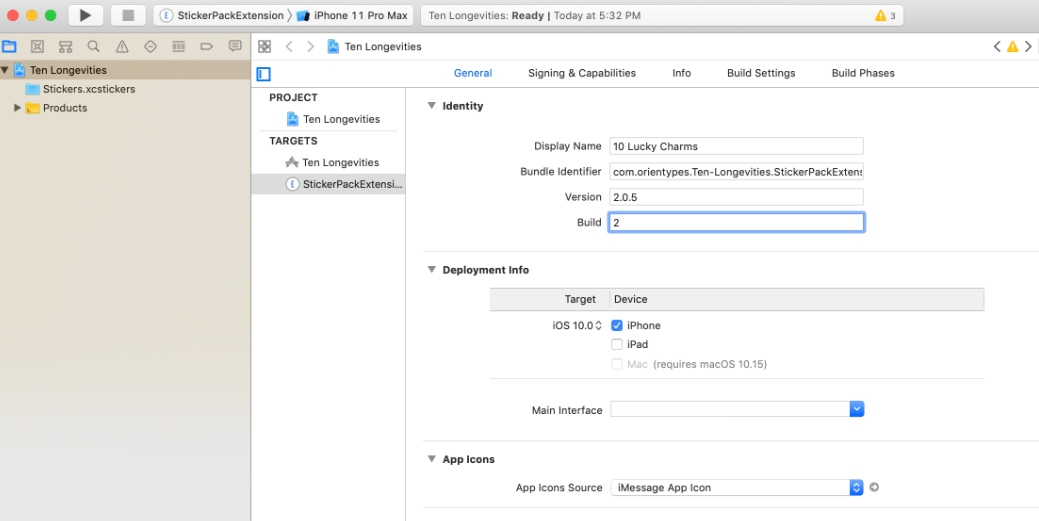Open the Breakpoint navigator
1039x521 pixels.
(x=207, y=46)
